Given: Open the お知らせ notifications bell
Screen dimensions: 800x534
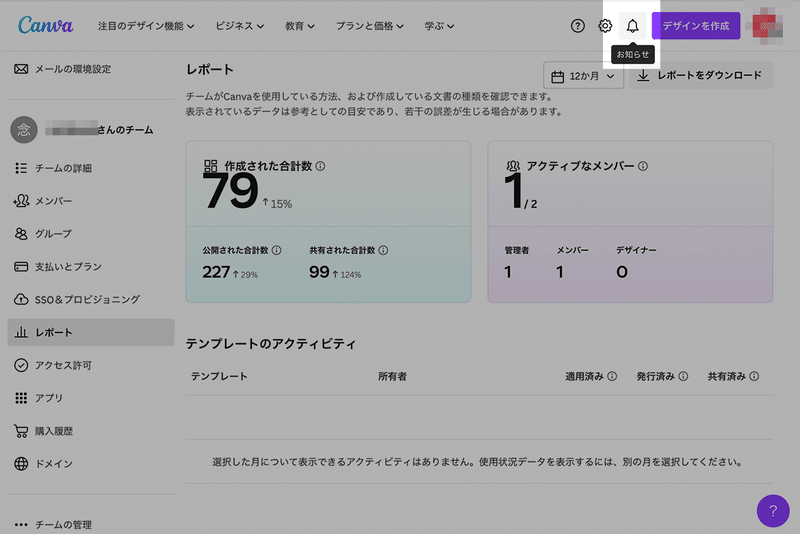Looking at the screenshot, I should (633, 26).
